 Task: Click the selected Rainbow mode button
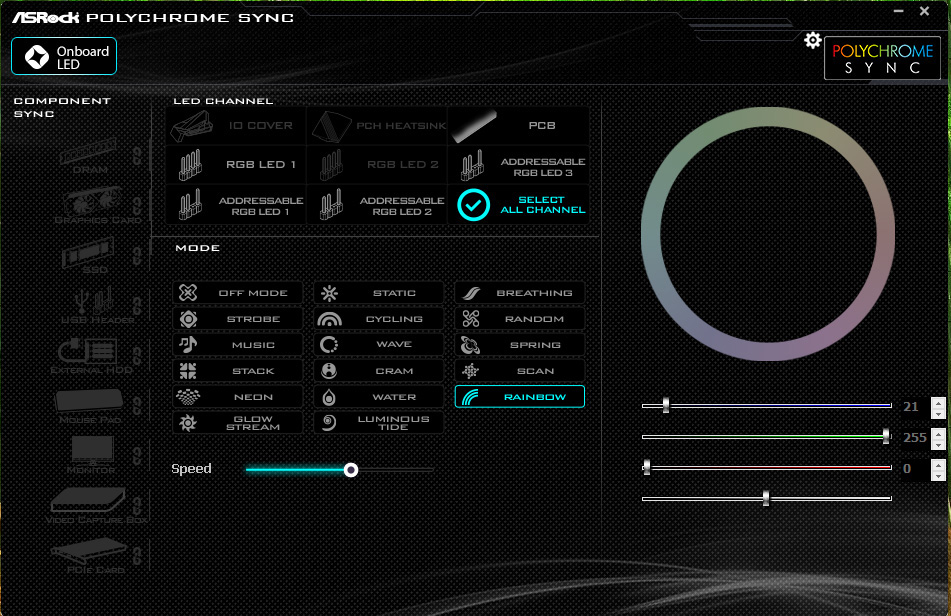pyautogui.click(x=520, y=397)
